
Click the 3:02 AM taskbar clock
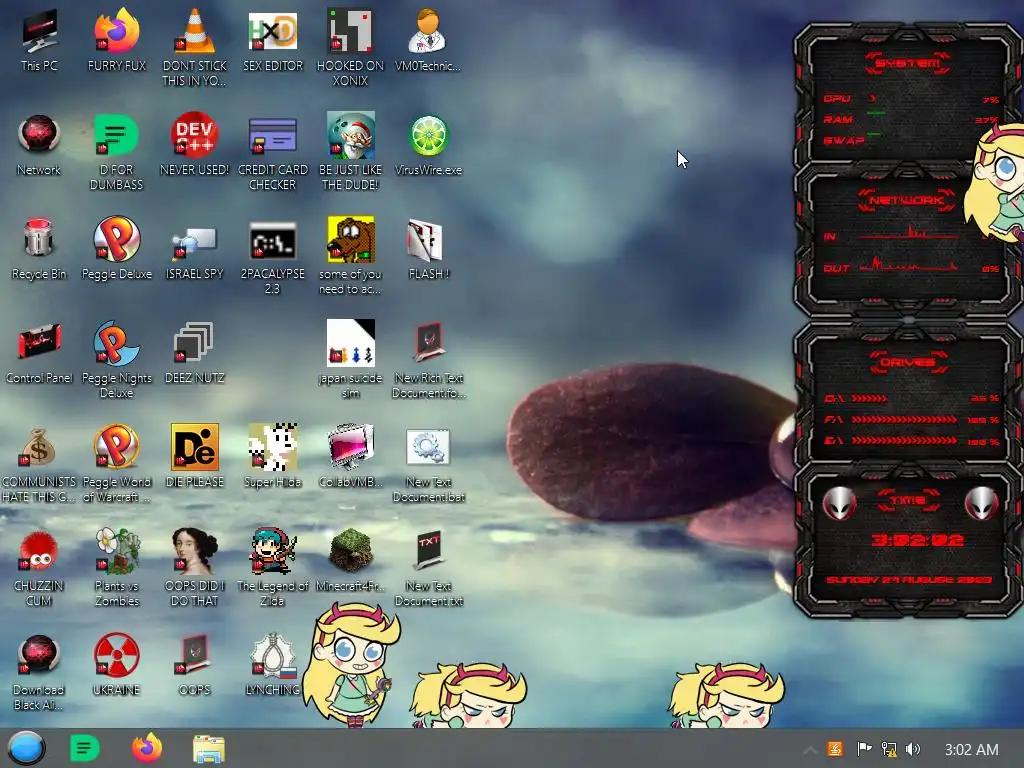pyautogui.click(x=971, y=749)
